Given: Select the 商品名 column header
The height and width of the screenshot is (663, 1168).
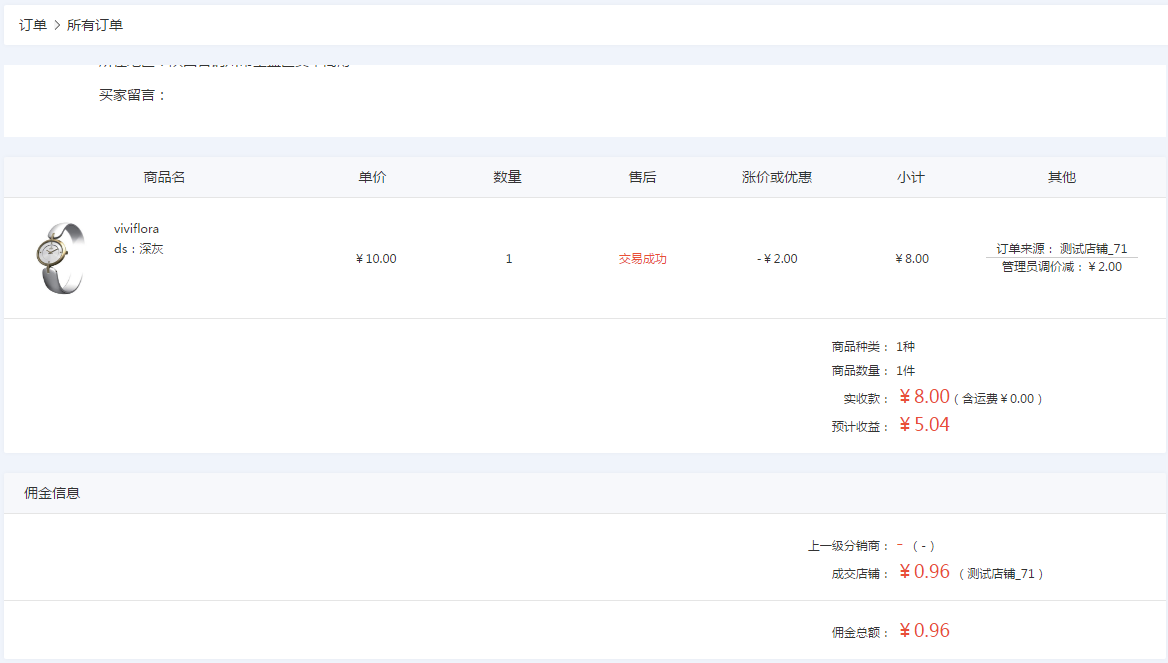Looking at the screenshot, I should [164, 177].
